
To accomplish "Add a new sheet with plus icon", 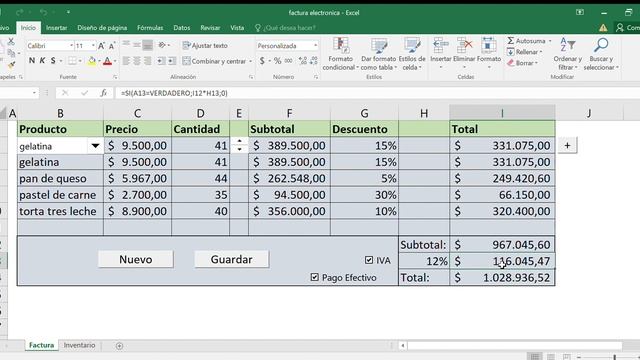I will pyautogui.click(x=119, y=346).
